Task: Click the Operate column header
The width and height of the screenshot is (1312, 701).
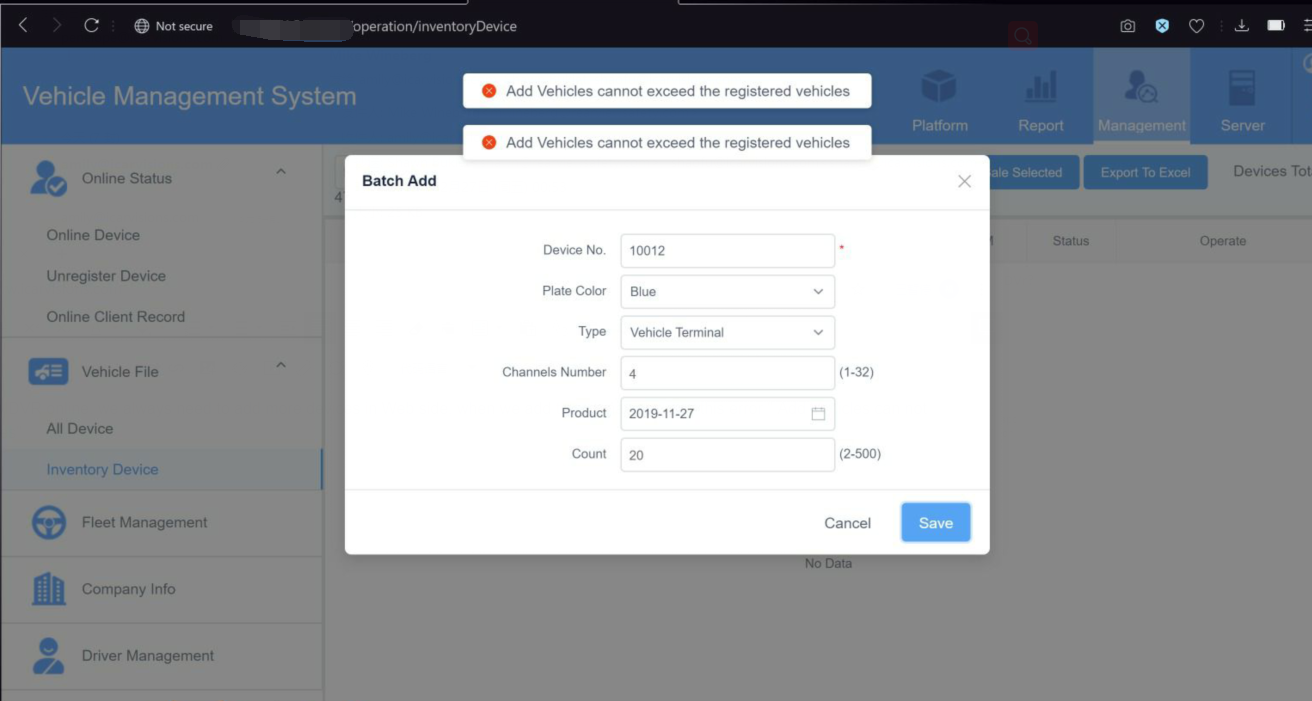Action: coord(1223,241)
